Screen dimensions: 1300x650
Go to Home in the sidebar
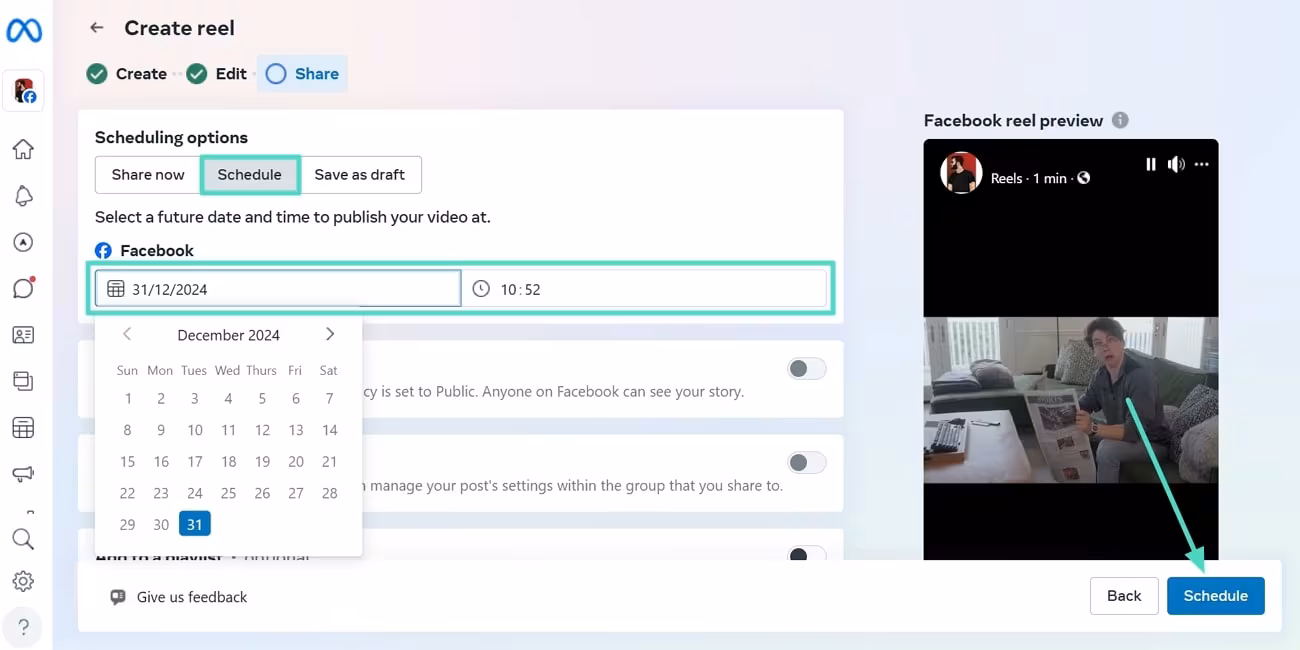tap(23, 149)
